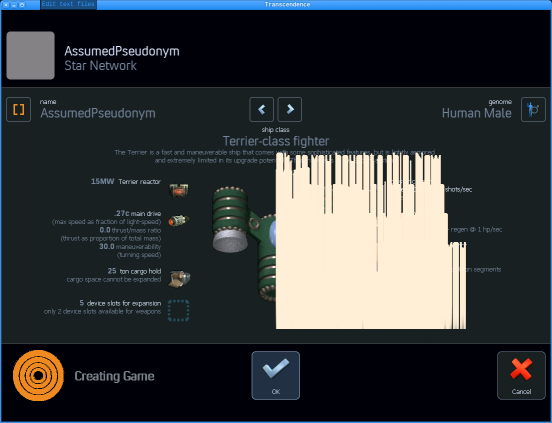
Task: Select previous ship class arrow
Action: (x=262, y=109)
